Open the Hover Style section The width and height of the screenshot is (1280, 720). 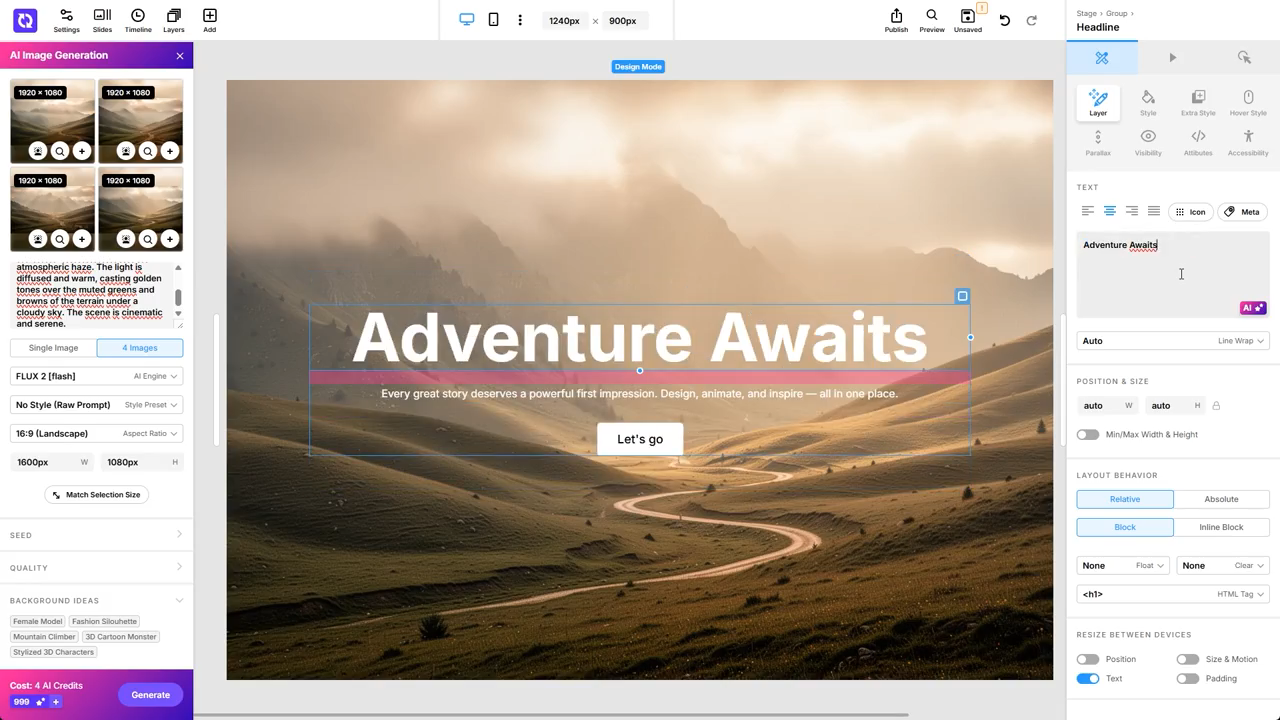coord(1248,102)
